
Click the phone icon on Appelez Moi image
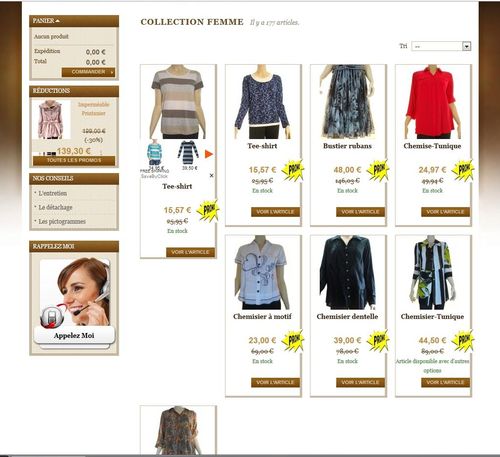click(x=52, y=317)
